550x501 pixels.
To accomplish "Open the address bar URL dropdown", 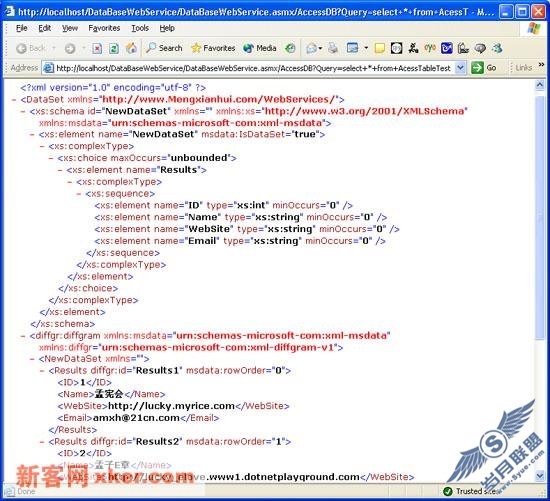I will pyautogui.click(x=461, y=67).
